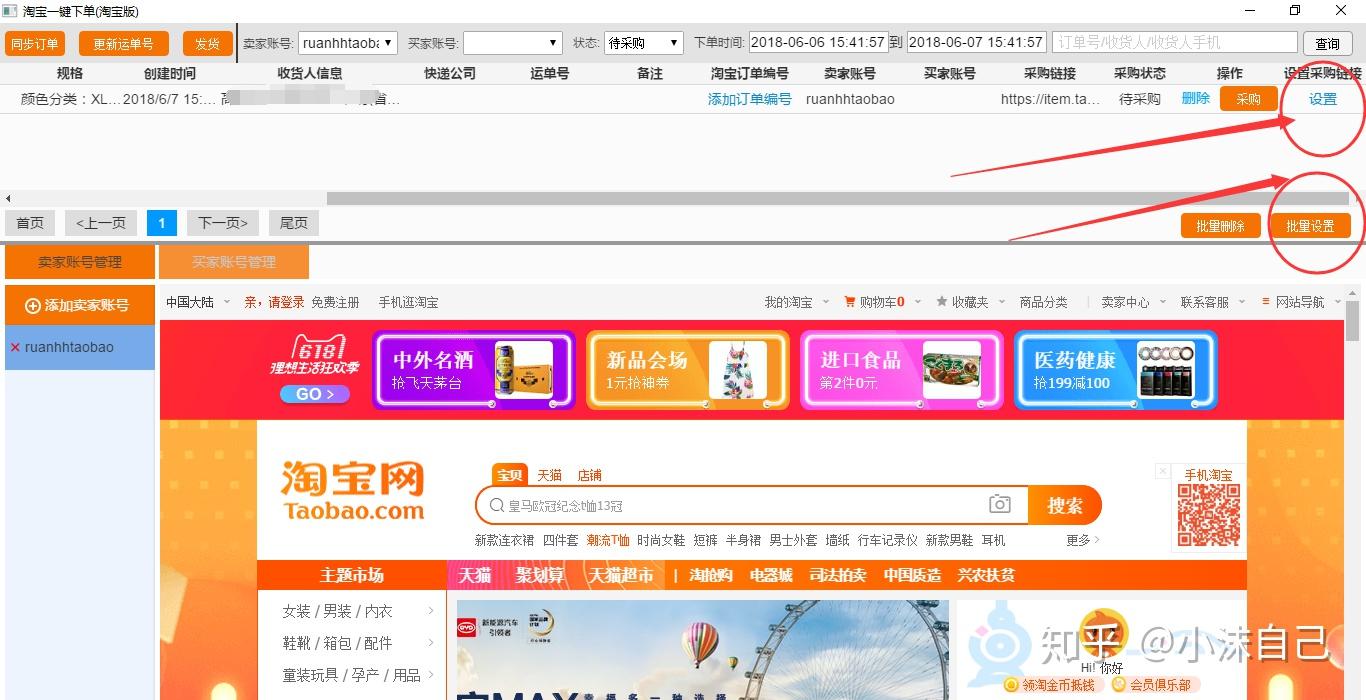
Task: Remove ruanhhtaobao account via red X
Action: (x=15, y=348)
